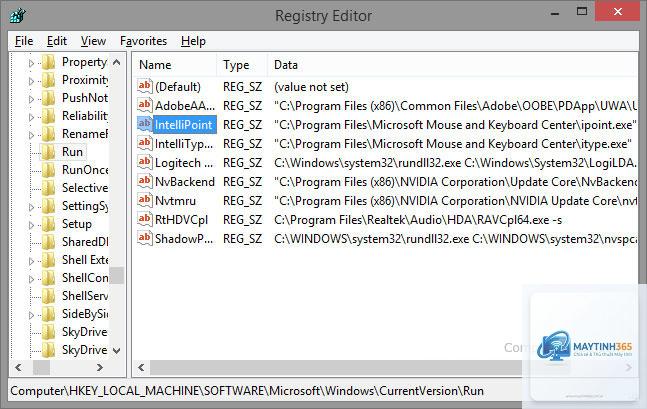The width and height of the screenshot is (647, 409).
Task: Click the string value icon beside NvBackend
Action: 144,181
